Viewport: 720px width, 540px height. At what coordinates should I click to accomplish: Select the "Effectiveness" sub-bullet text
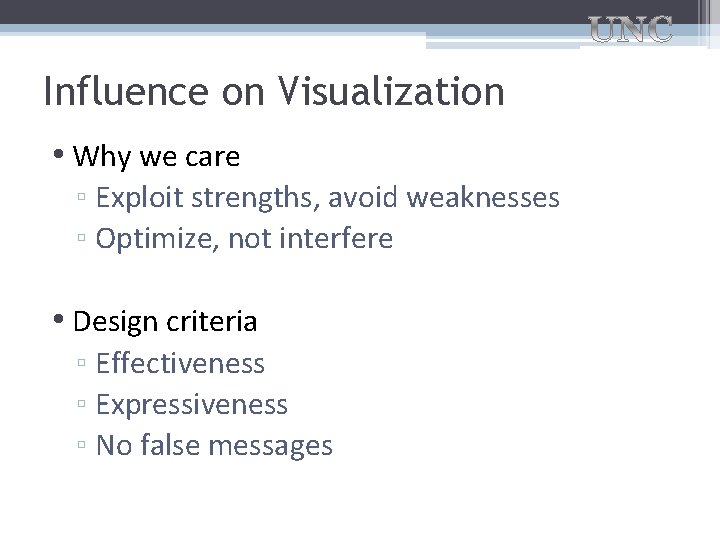pos(180,363)
